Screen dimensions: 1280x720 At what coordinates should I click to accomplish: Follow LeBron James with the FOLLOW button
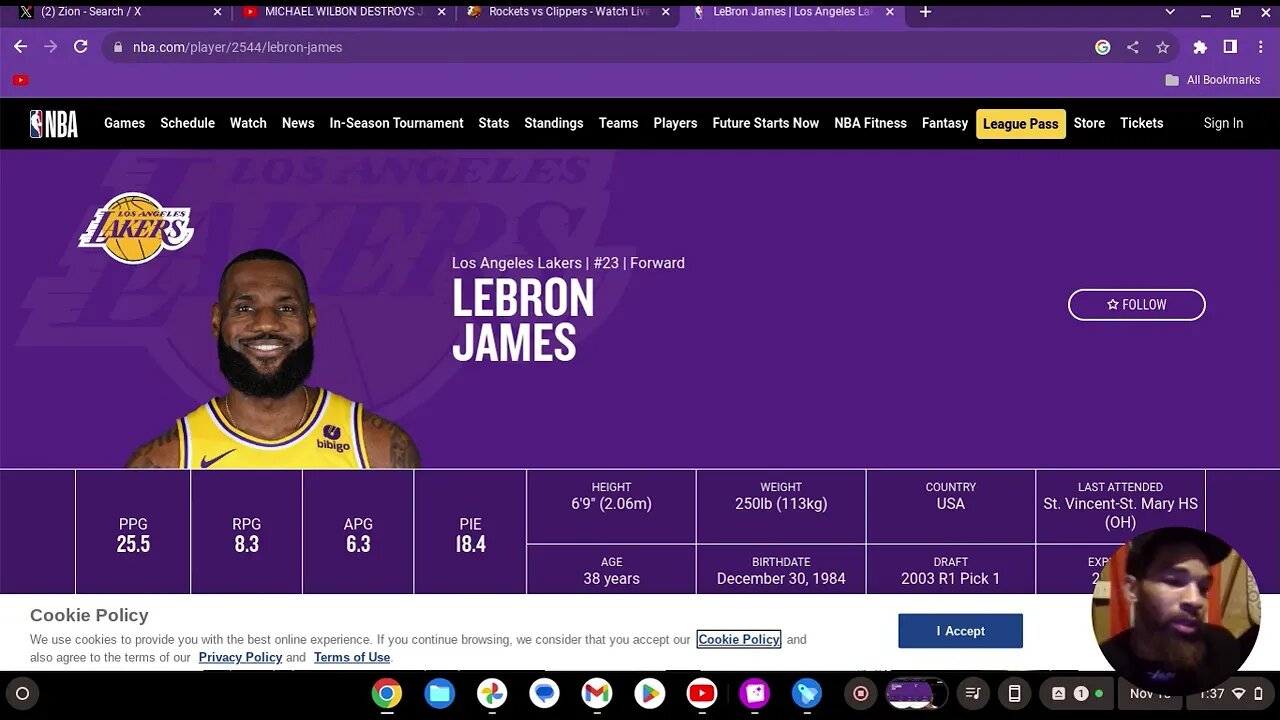[1136, 305]
